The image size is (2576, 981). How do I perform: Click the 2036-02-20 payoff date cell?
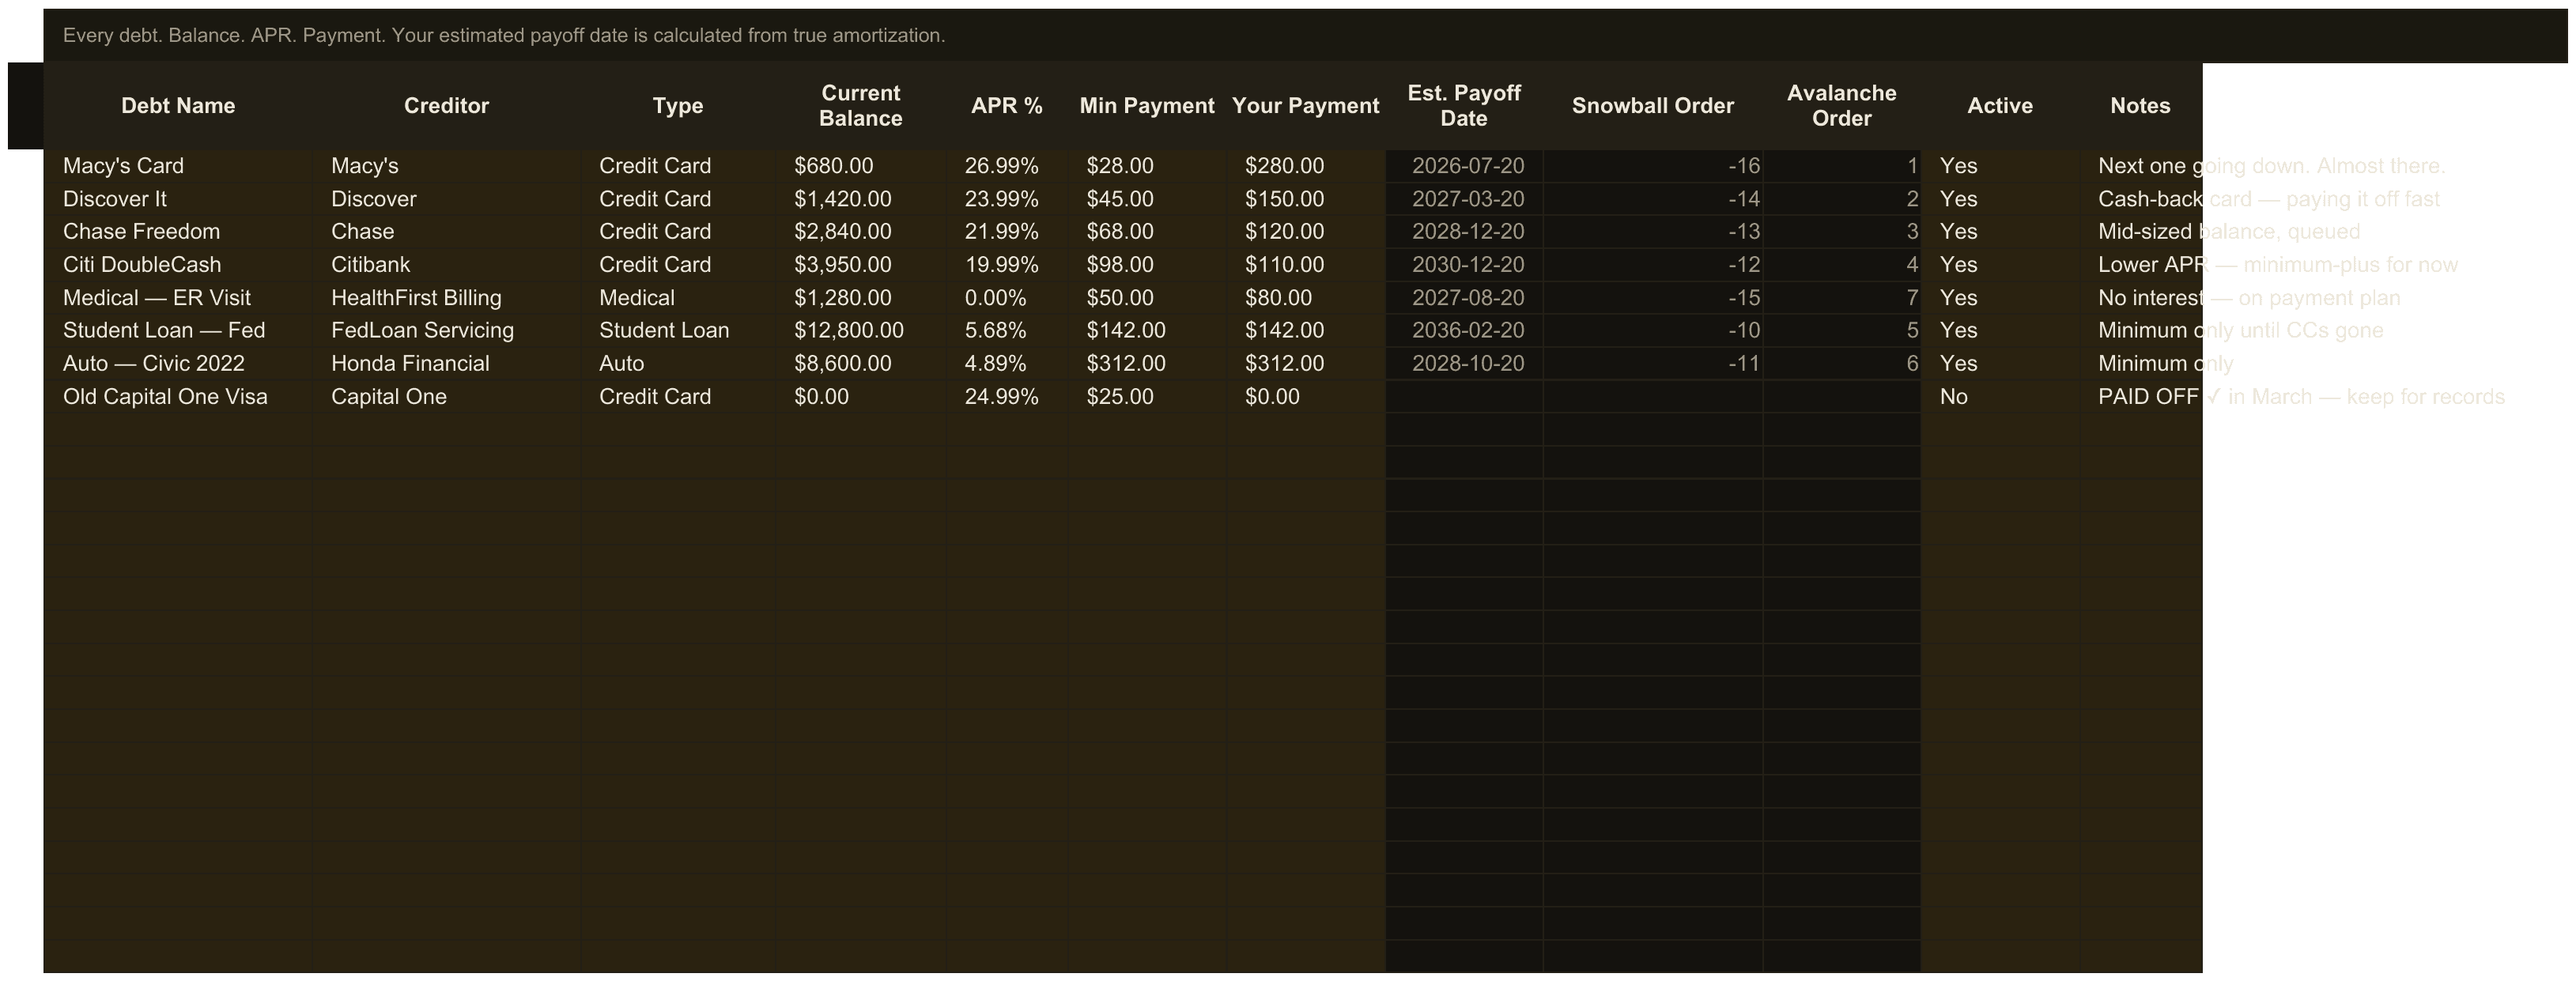click(x=1464, y=331)
